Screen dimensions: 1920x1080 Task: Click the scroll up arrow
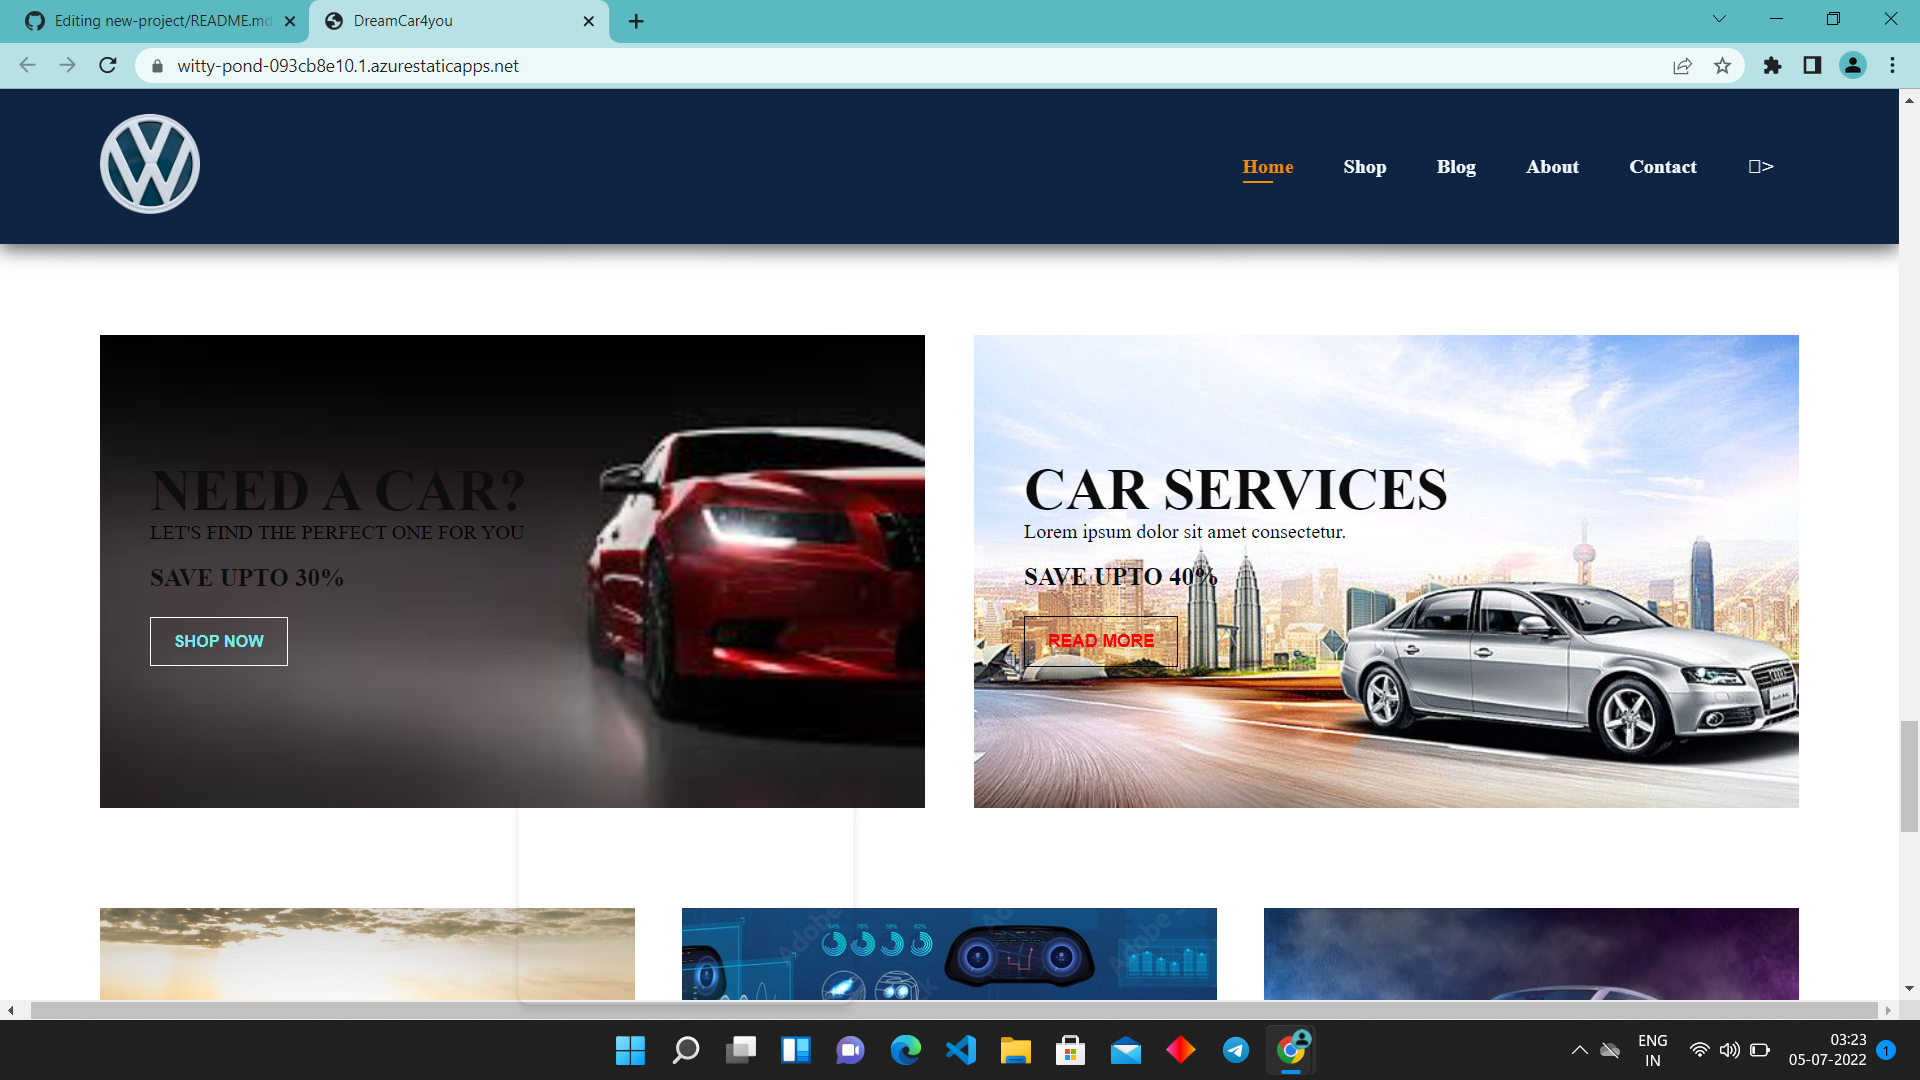coord(1909,100)
